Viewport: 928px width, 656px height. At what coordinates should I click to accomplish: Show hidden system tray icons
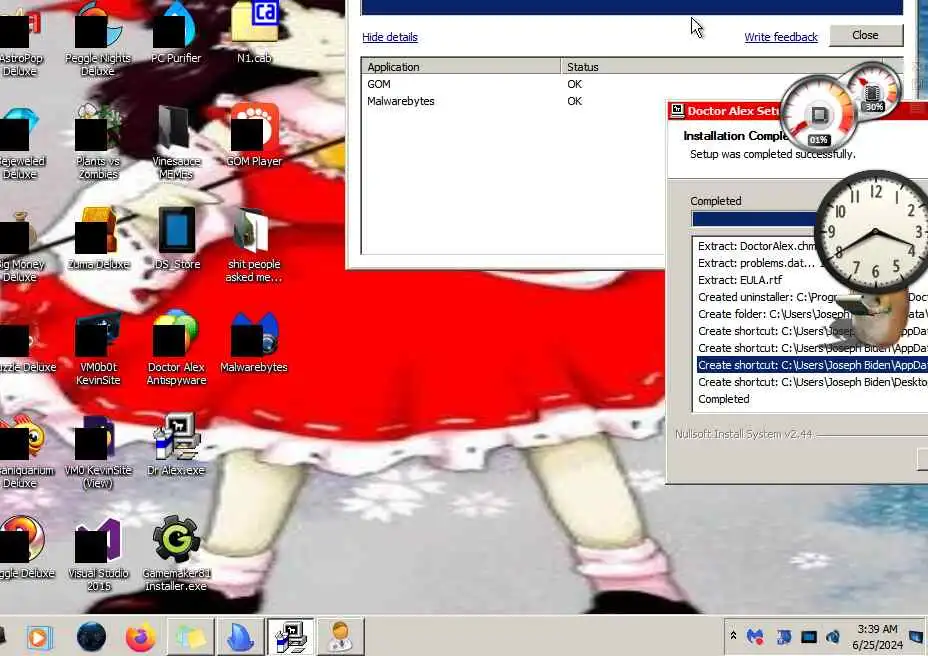[733, 636]
